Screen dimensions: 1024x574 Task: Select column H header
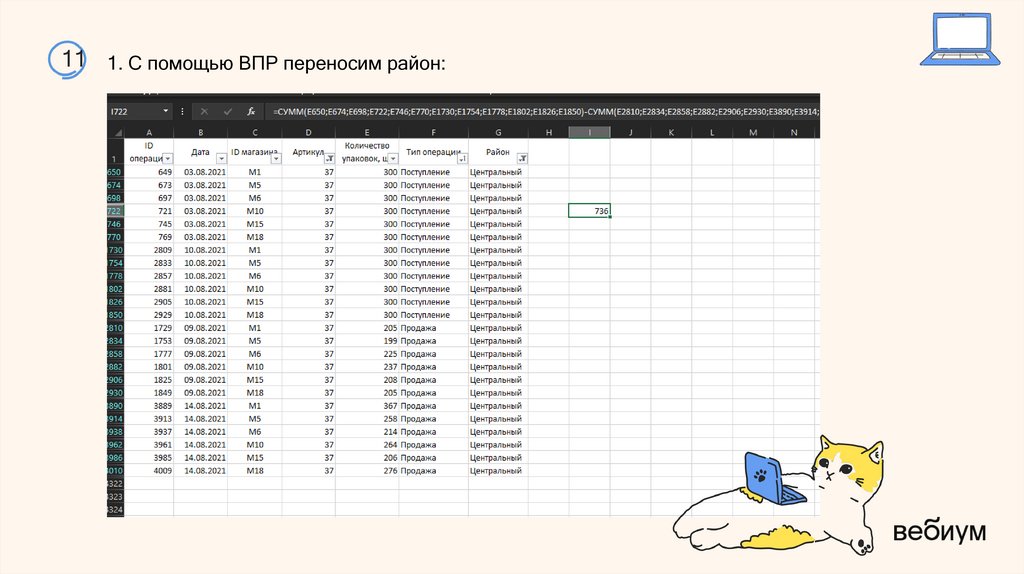tap(549, 133)
